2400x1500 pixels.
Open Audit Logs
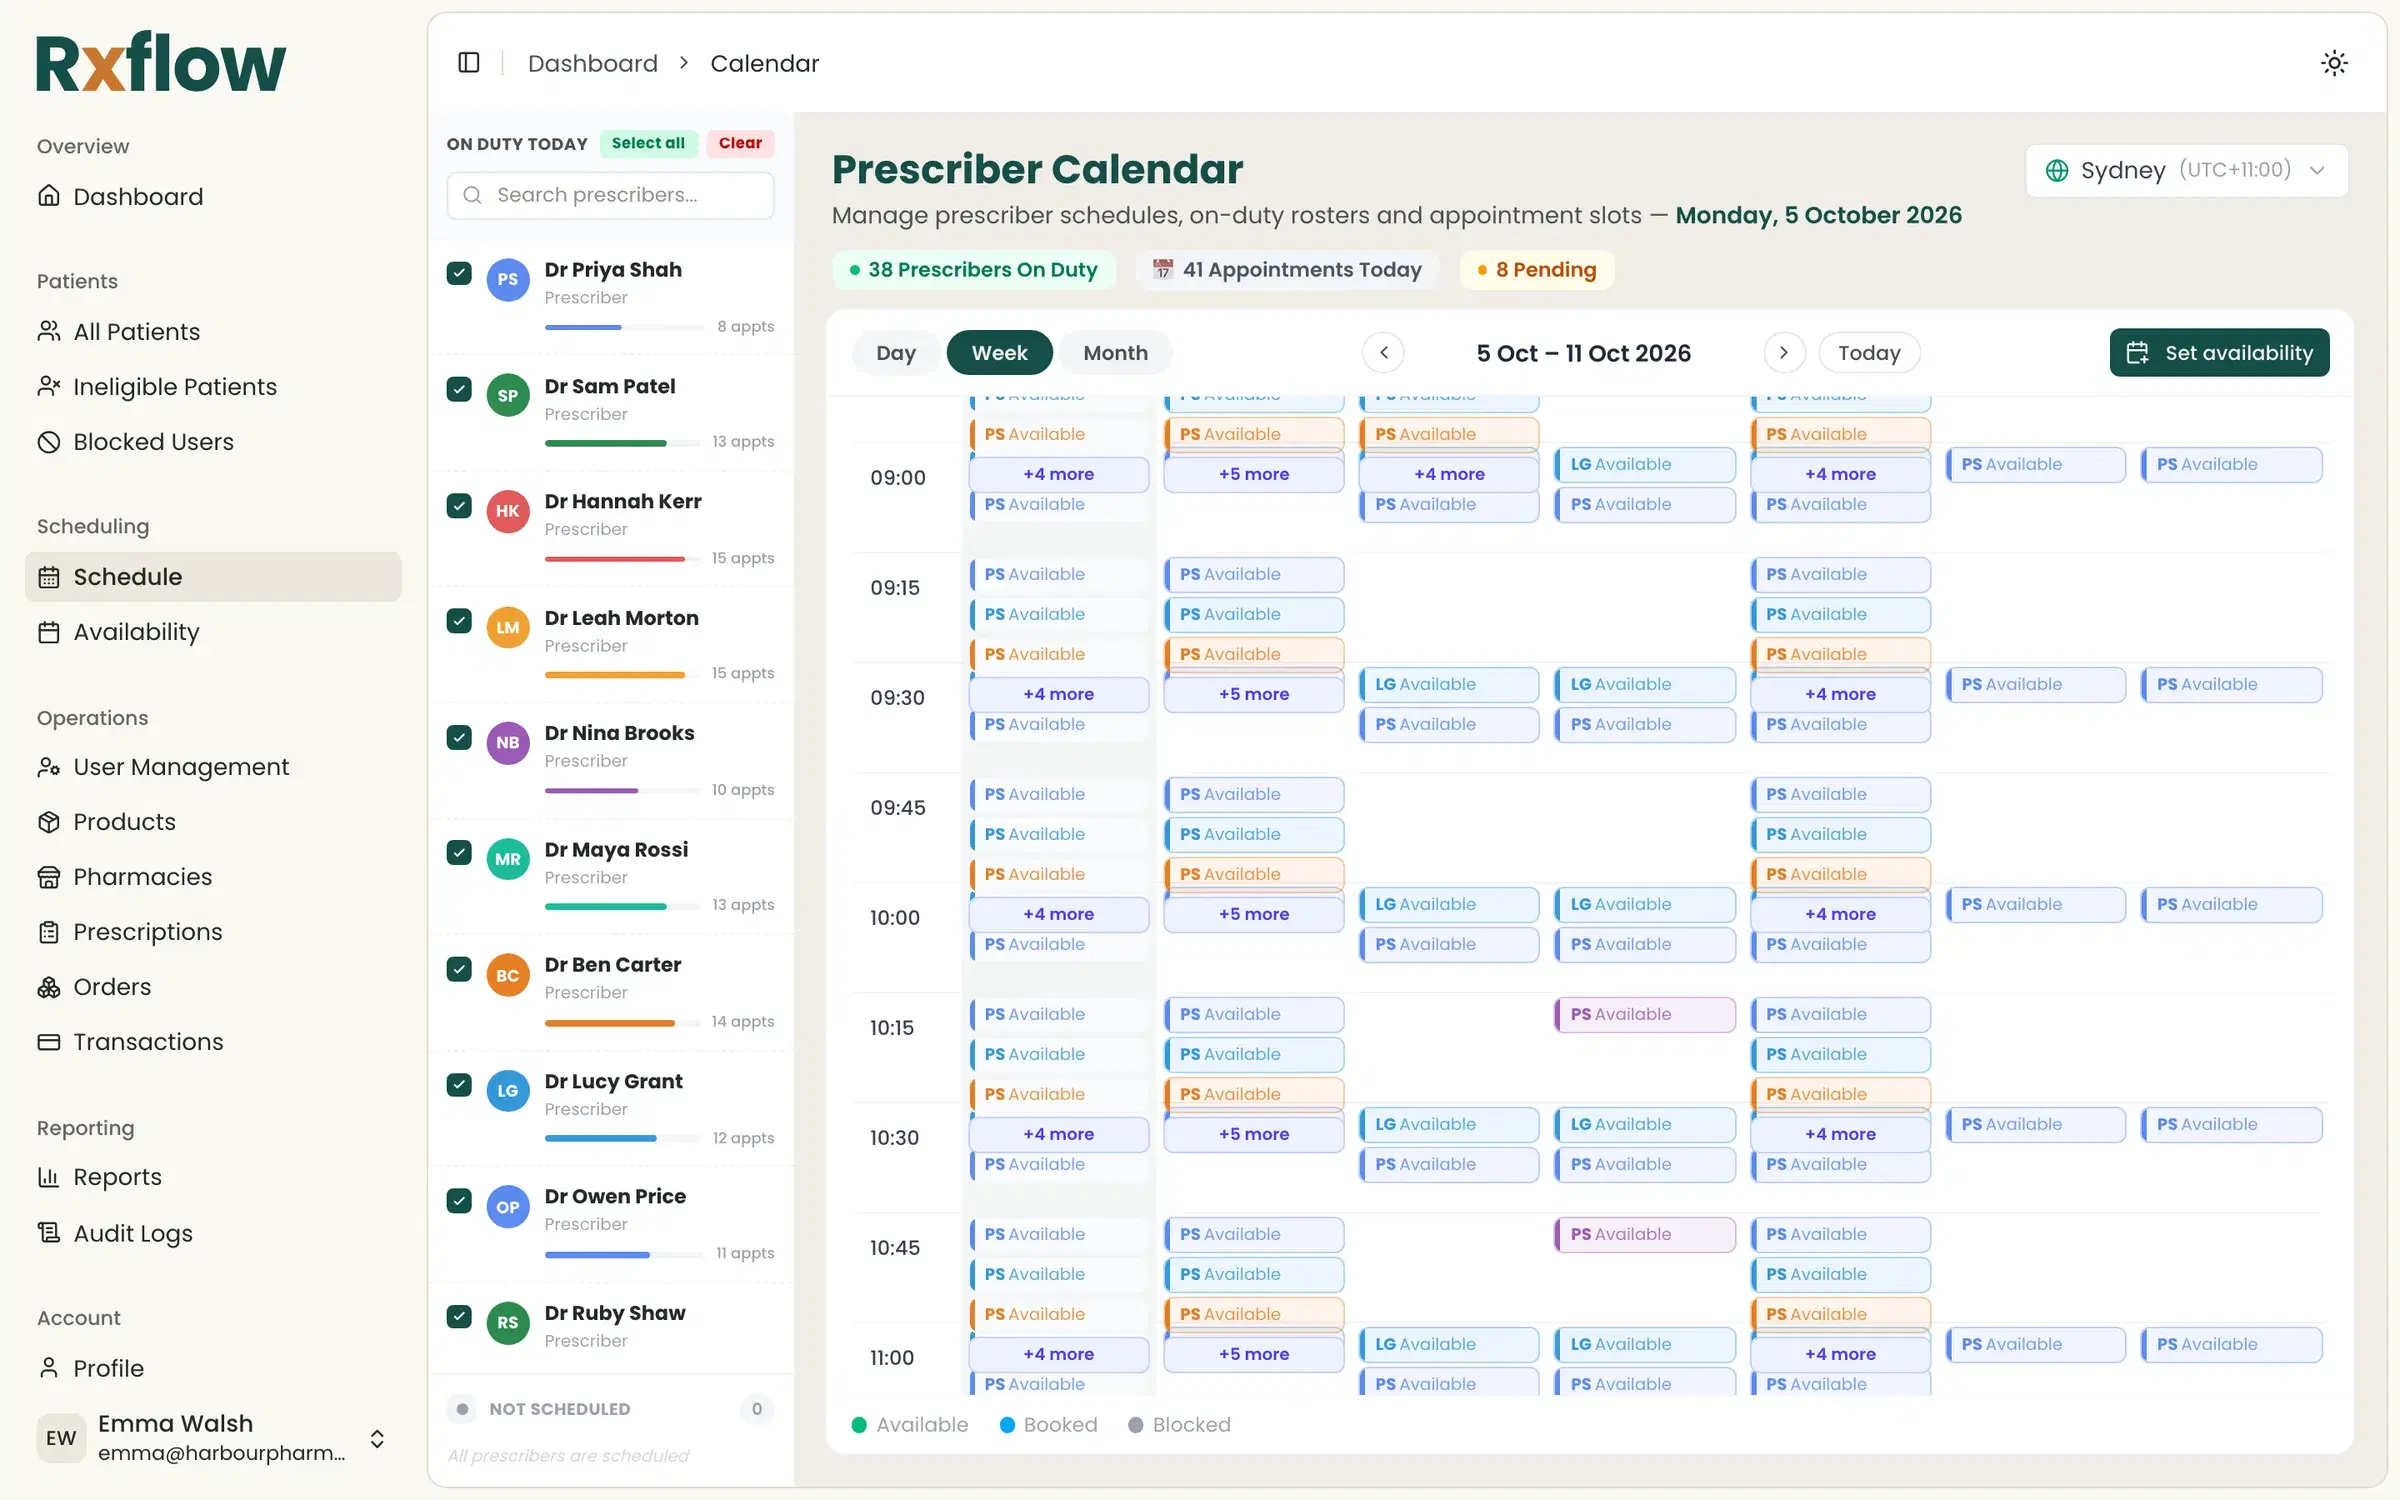pos(213,1233)
